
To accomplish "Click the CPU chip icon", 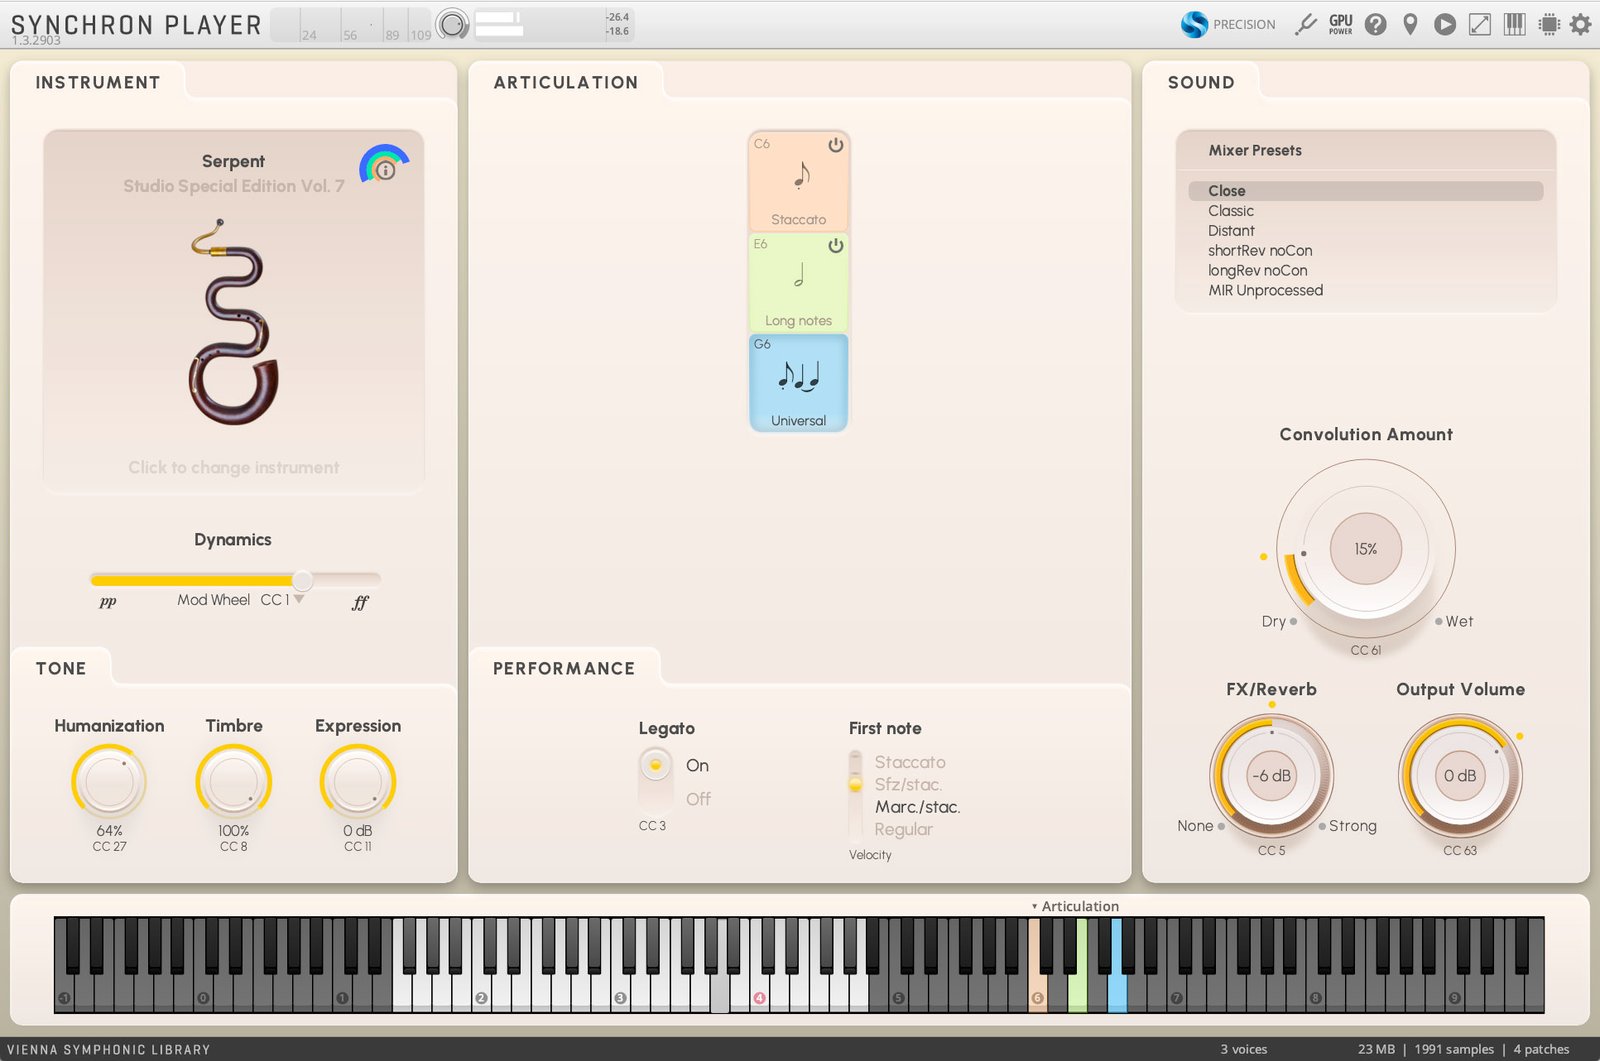I will (x=1549, y=24).
